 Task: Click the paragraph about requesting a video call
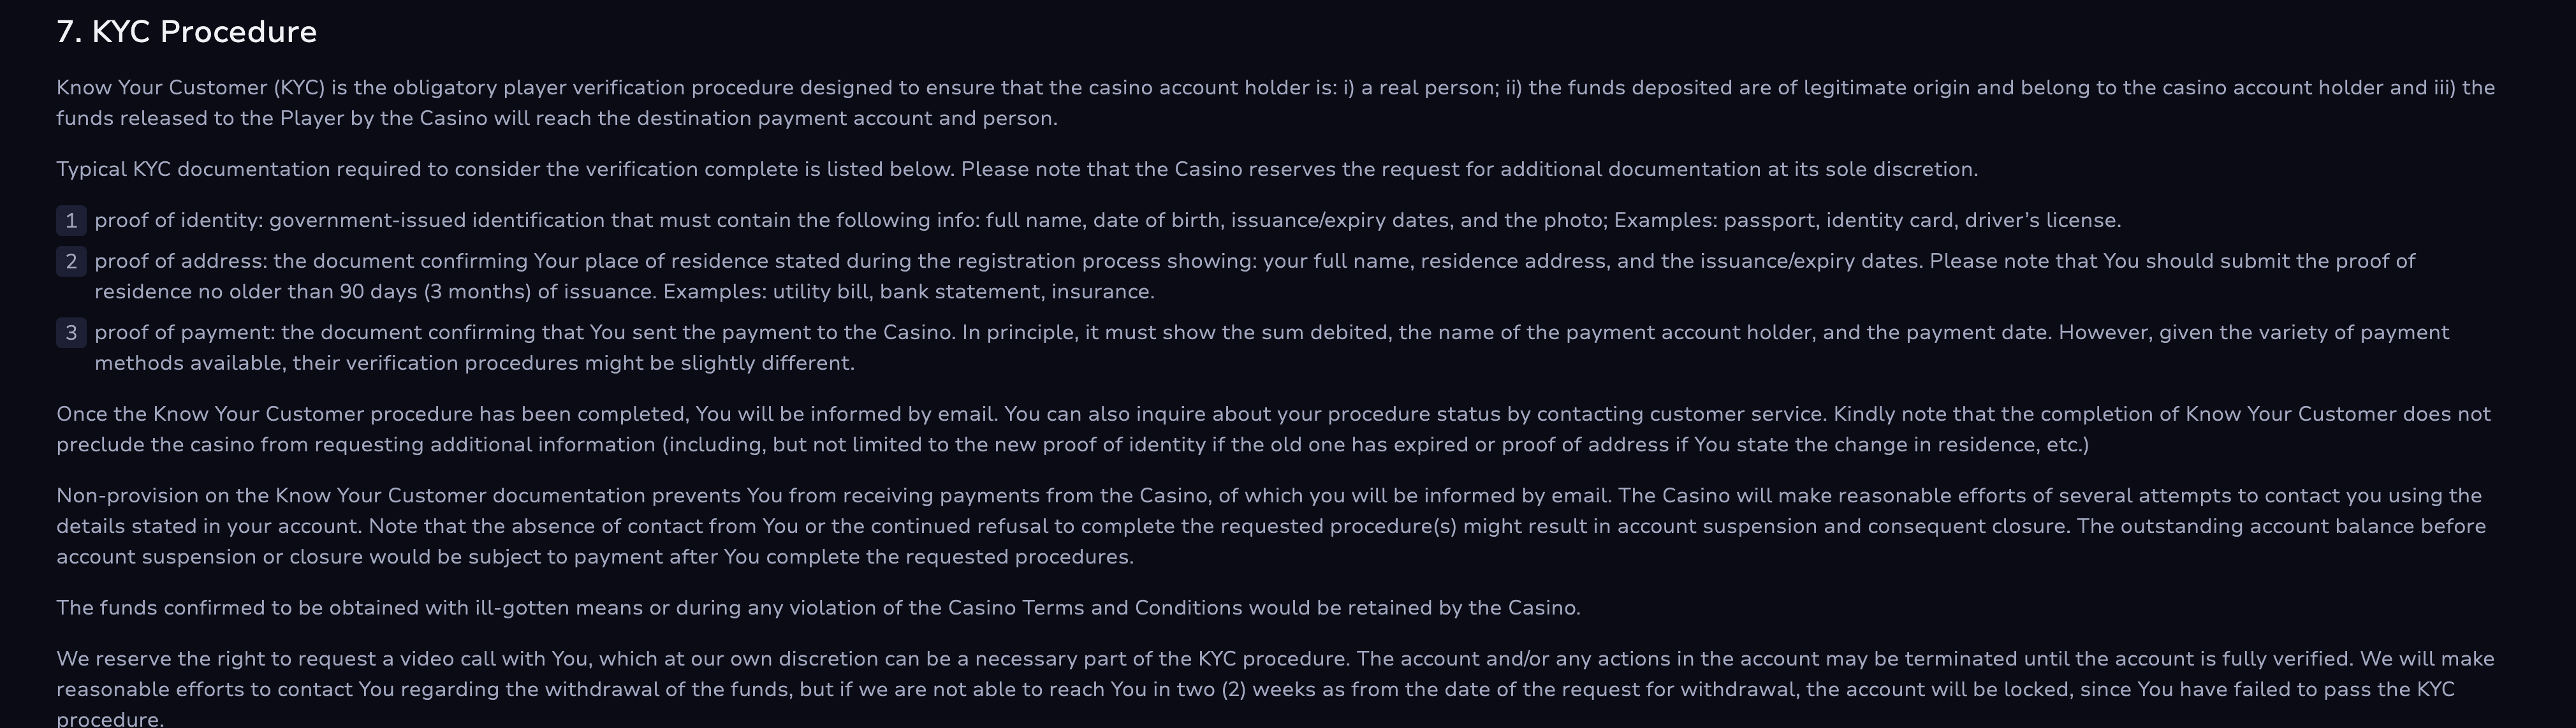tap(1275, 689)
